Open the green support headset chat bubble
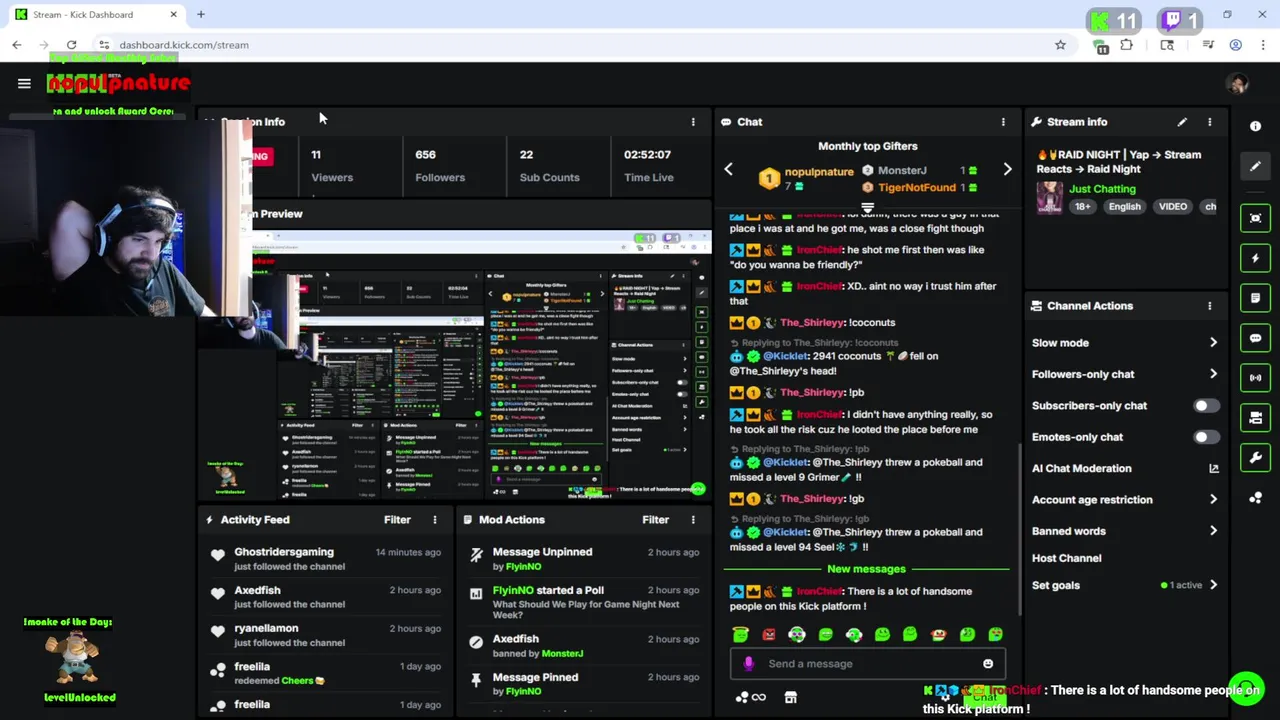This screenshot has width=1280, height=720. coord(1247,688)
